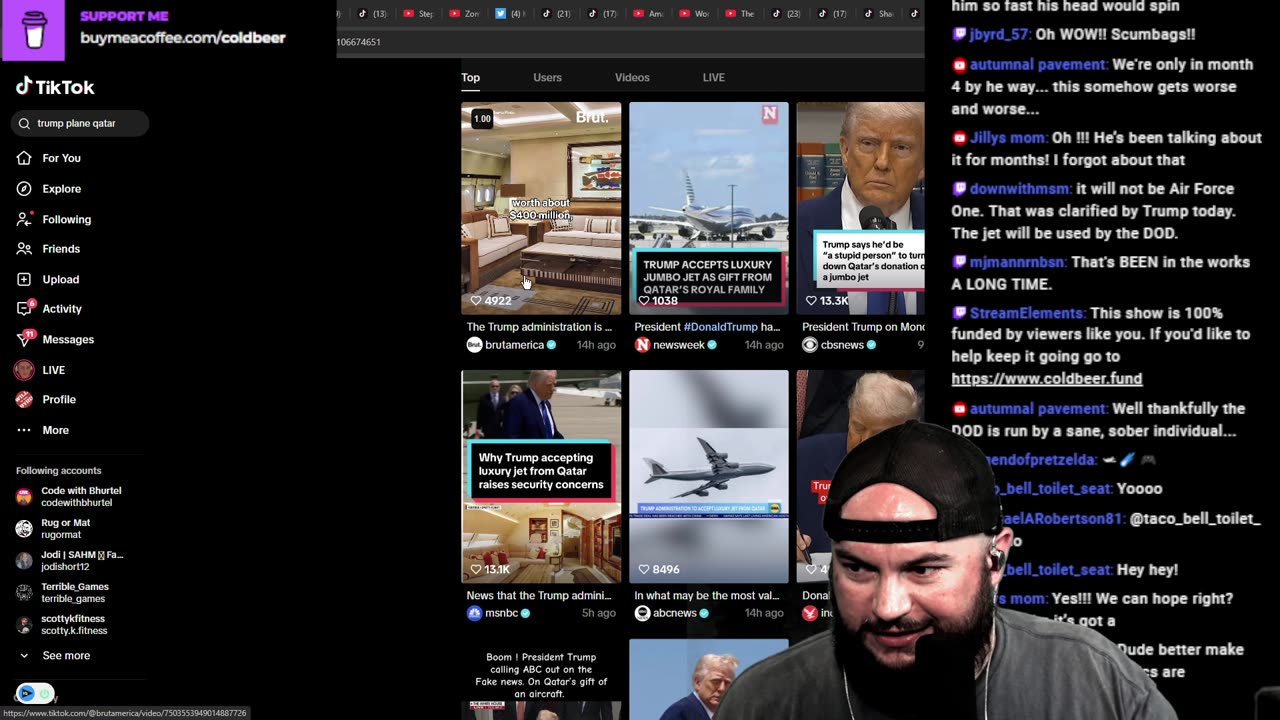Screen dimensions: 1280x720
Task: Visit the cbsnews profile
Action: click(x=842, y=345)
